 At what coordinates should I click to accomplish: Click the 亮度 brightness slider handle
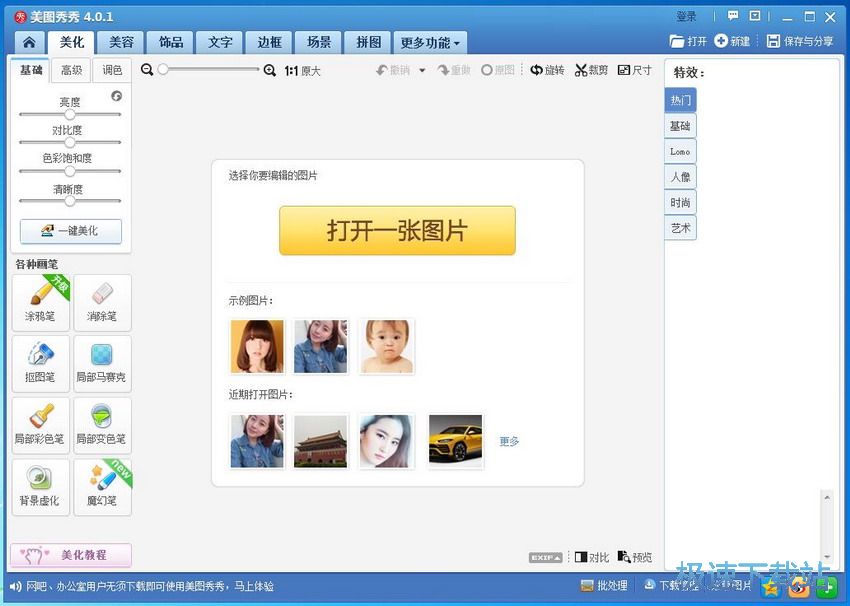[70, 114]
